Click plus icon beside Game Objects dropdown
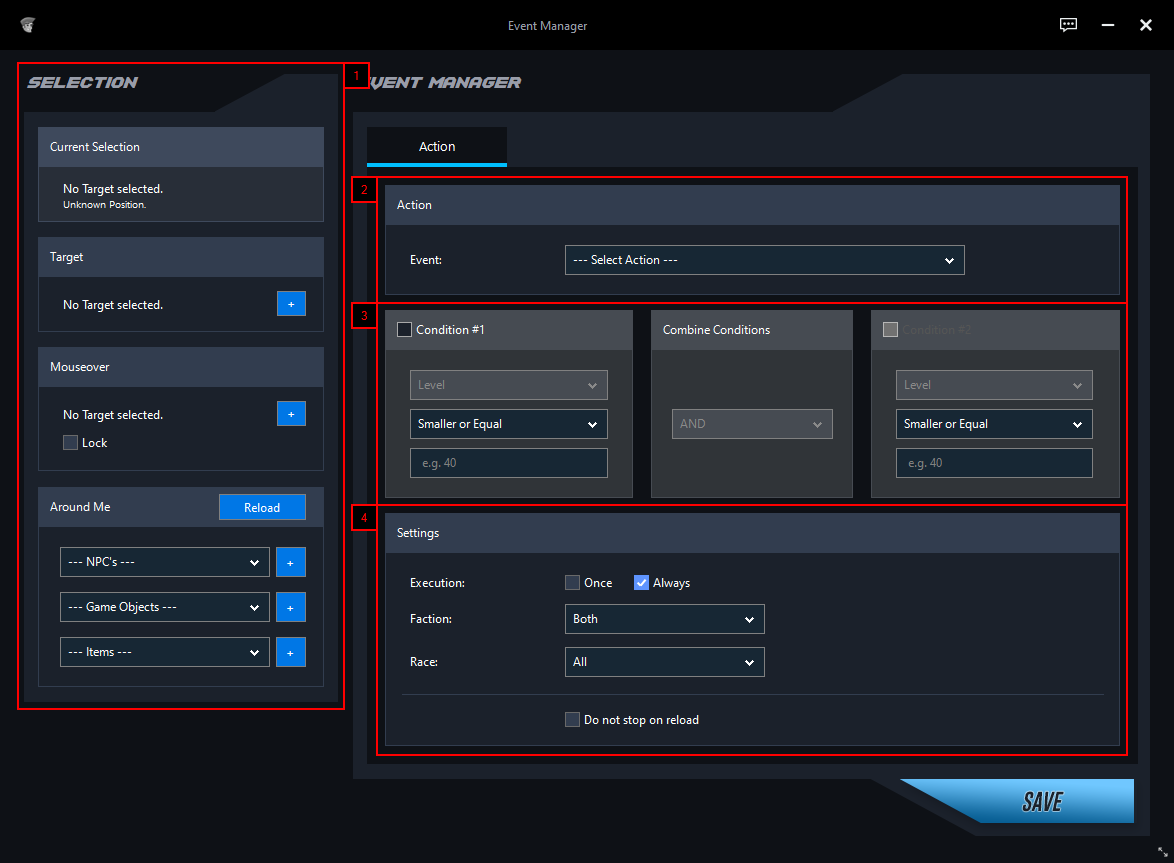Screen dimensions: 1174x863 [x=291, y=607]
